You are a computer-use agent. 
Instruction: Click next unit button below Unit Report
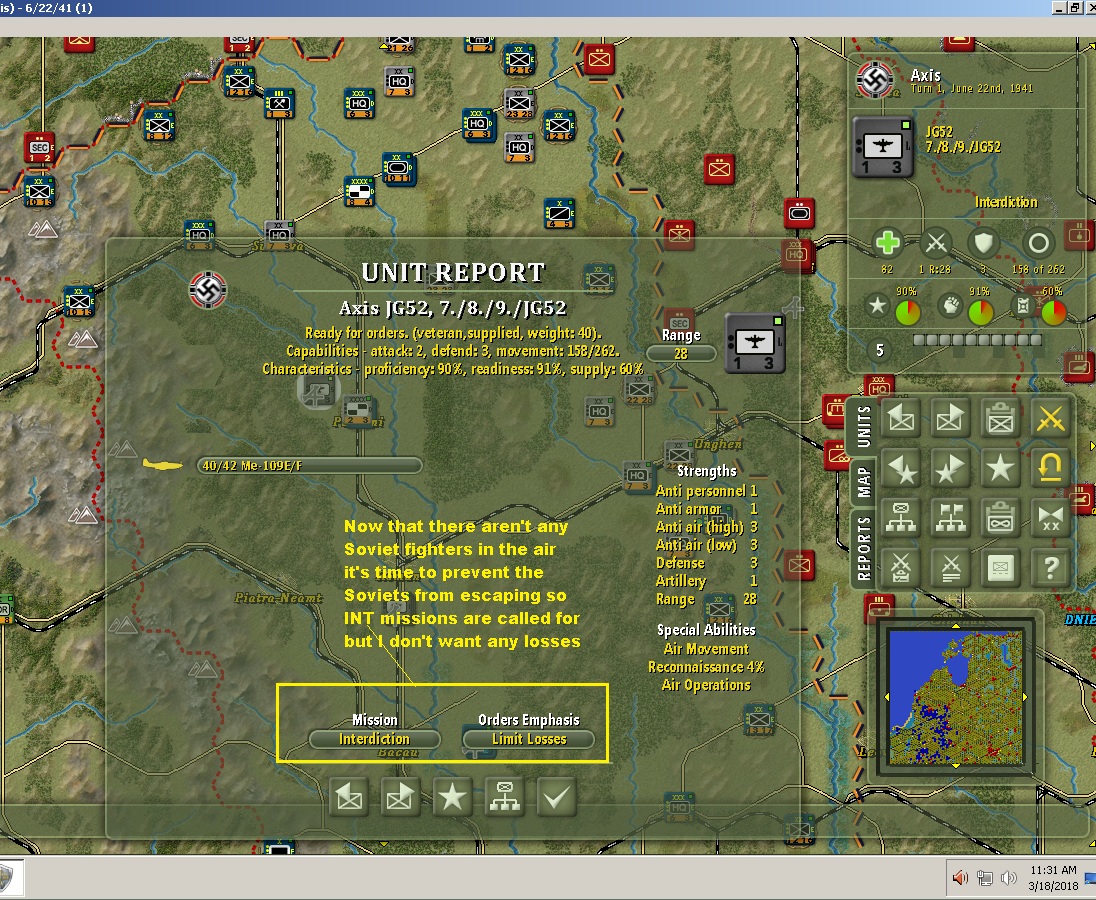click(401, 797)
